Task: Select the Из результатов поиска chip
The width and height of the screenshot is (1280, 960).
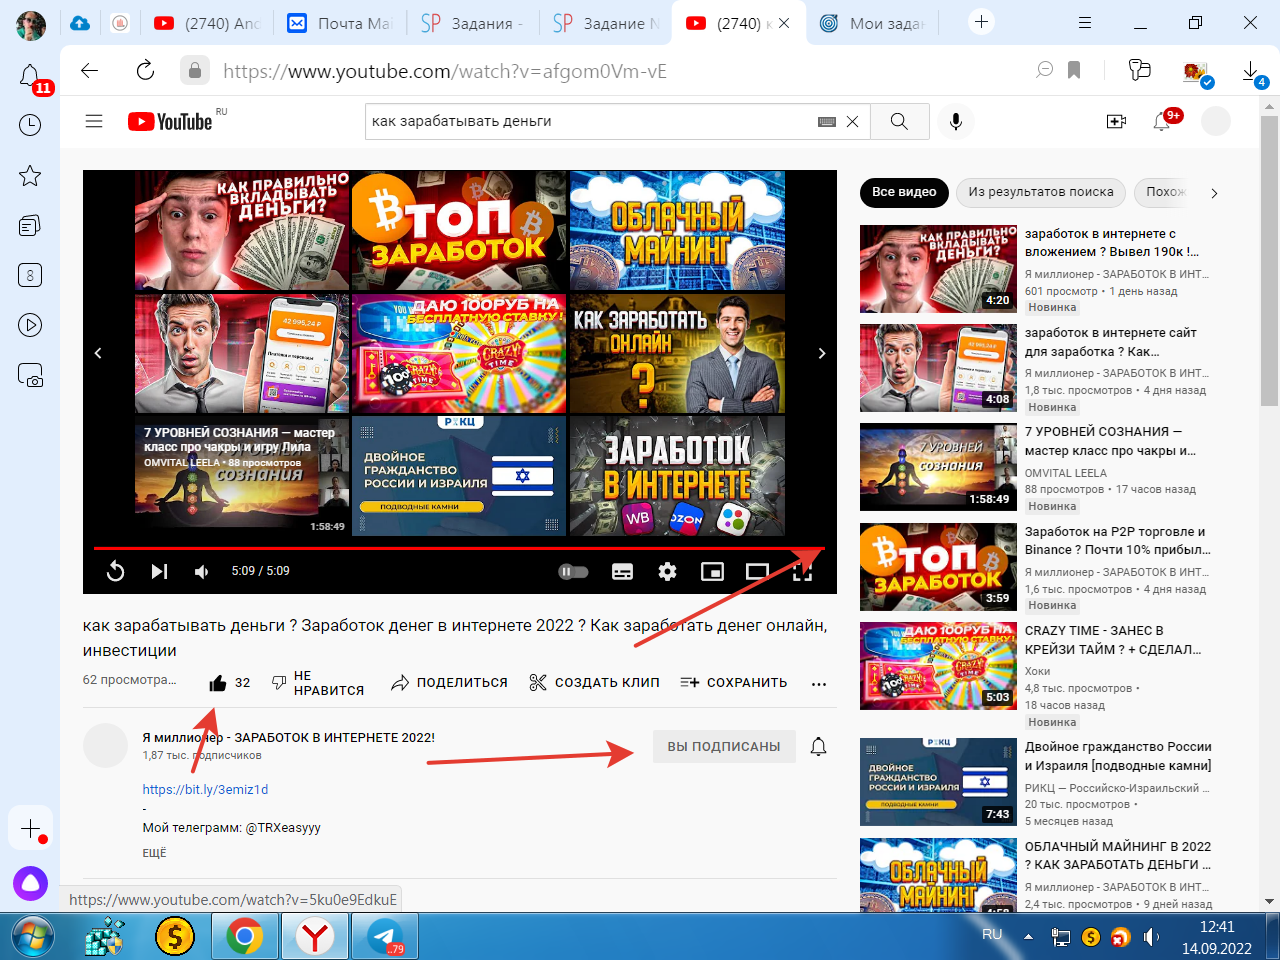Action: (x=1041, y=192)
